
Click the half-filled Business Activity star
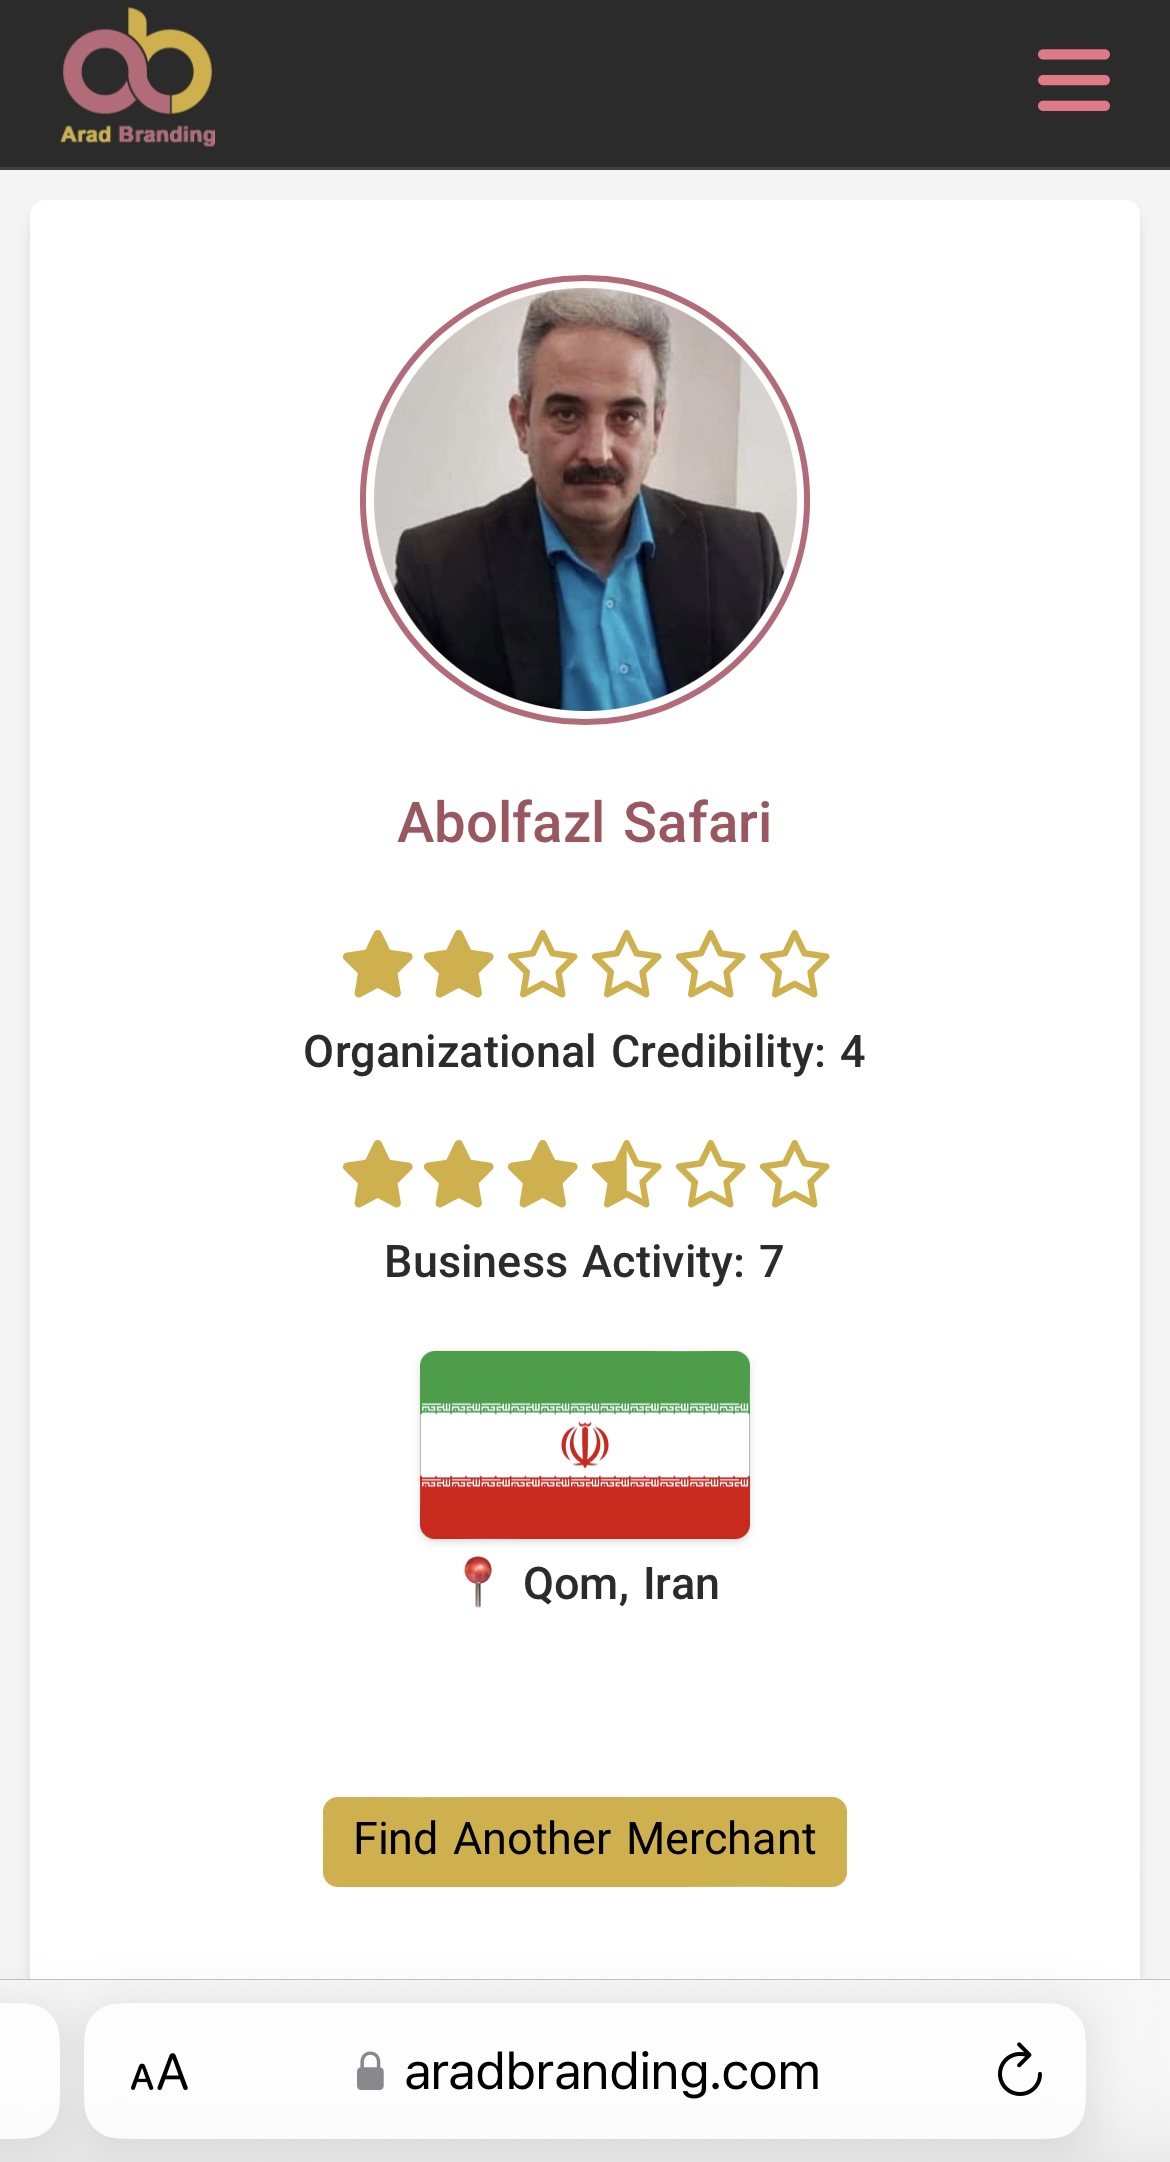click(x=627, y=1175)
